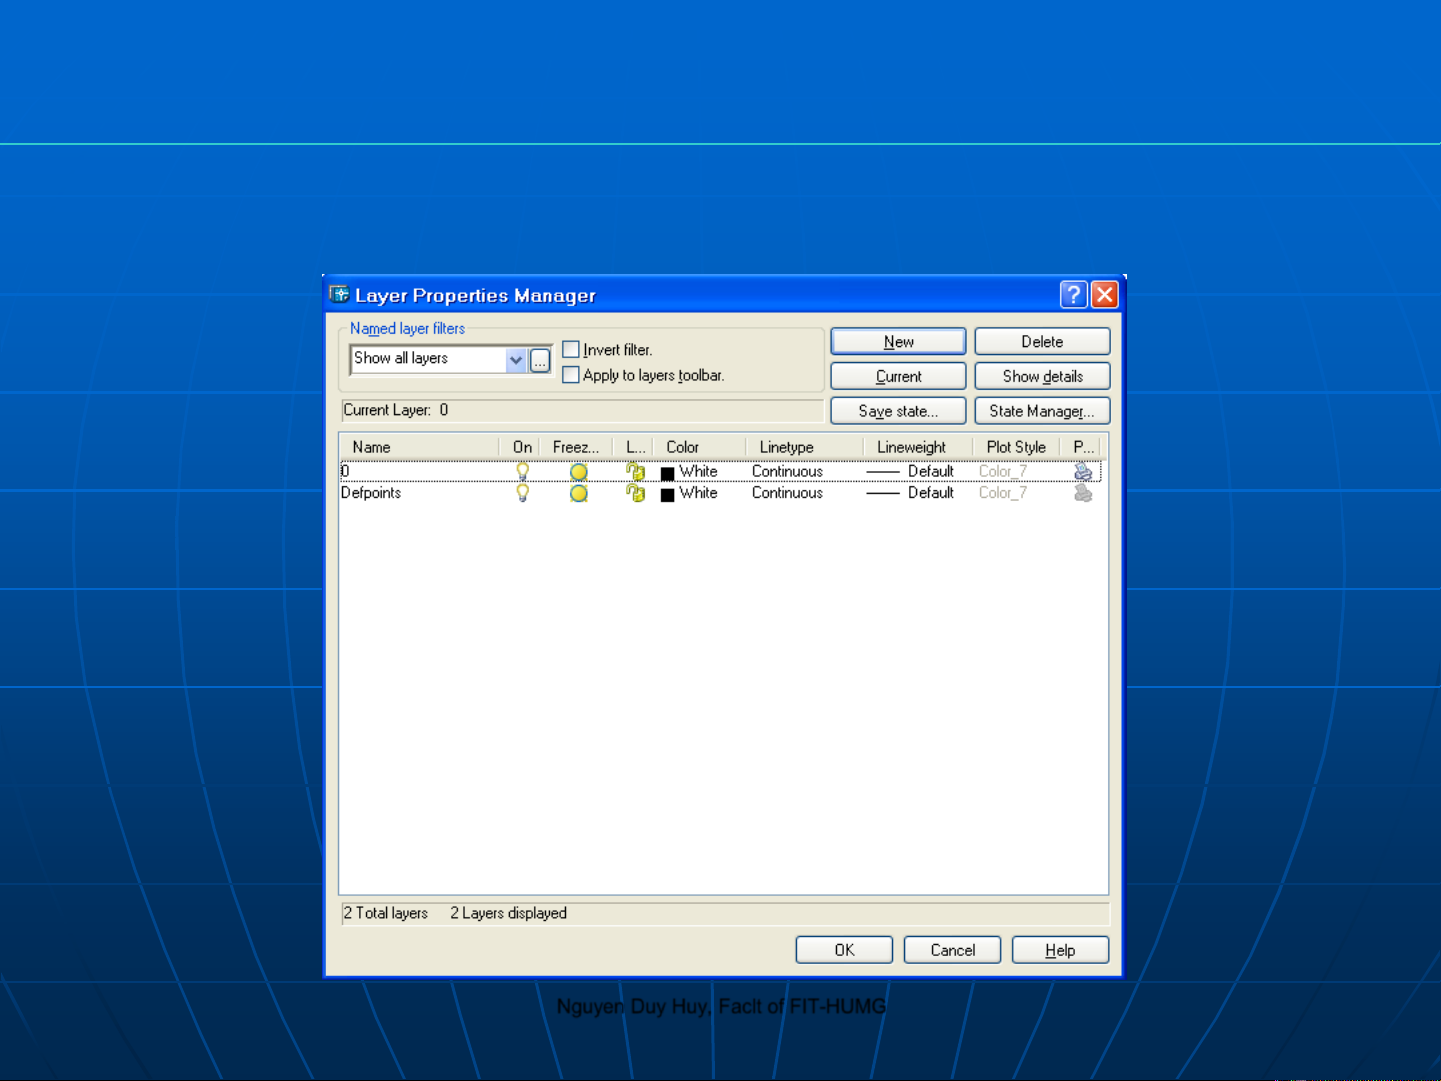Open the State Manager dialog
The width and height of the screenshot is (1441, 1081).
pos(1041,411)
